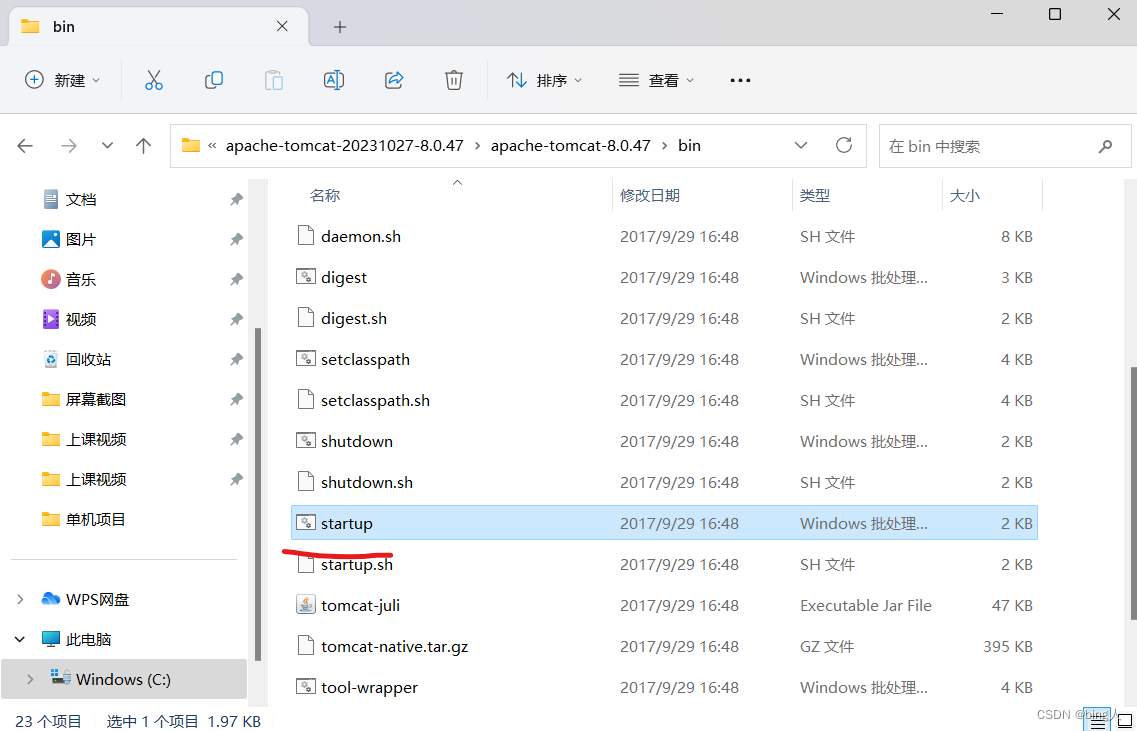Open the 屏幕截图 folder in sidebar
This screenshot has height=731, width=1137.
click(96, 399)
